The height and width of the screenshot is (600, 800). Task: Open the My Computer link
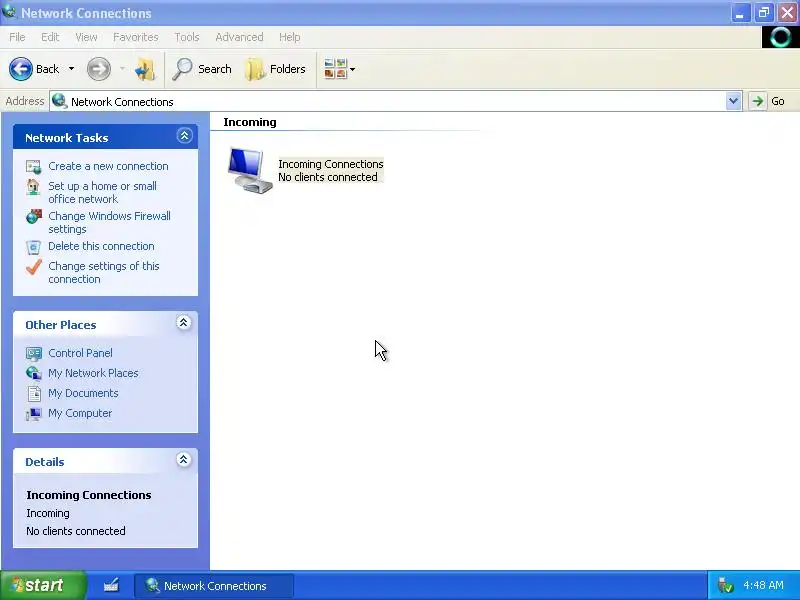click(x=80, y=413)
